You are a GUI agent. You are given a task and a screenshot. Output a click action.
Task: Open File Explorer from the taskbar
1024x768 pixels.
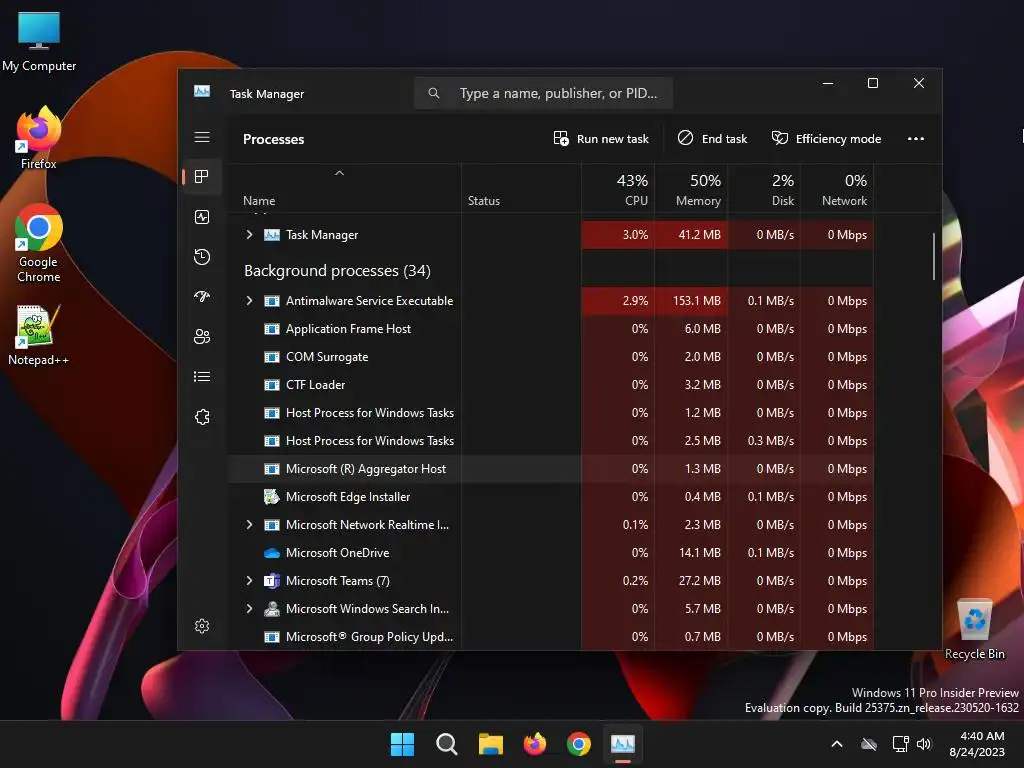pyautogui.click(x=490, y=744)
